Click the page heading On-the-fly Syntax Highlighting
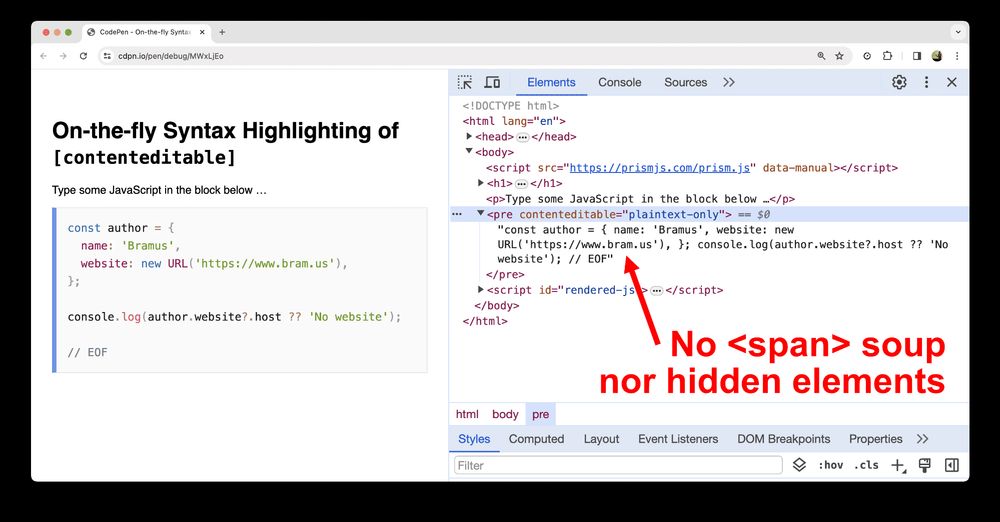 [x=225, y=142]
